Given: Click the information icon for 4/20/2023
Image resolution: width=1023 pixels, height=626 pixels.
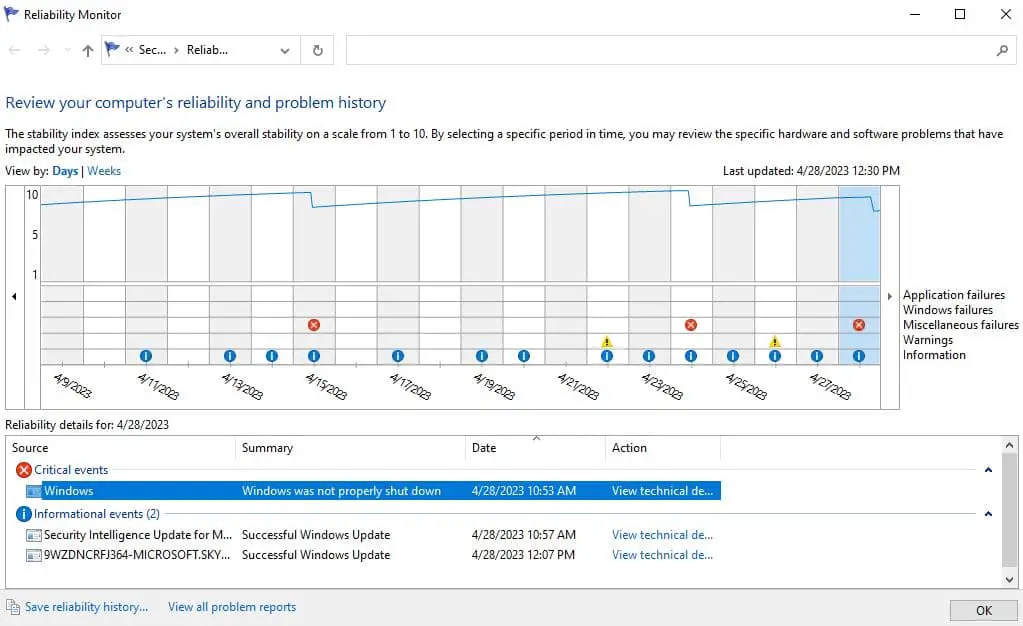Looking at the screenshot, I should click(x=524, y=356).
